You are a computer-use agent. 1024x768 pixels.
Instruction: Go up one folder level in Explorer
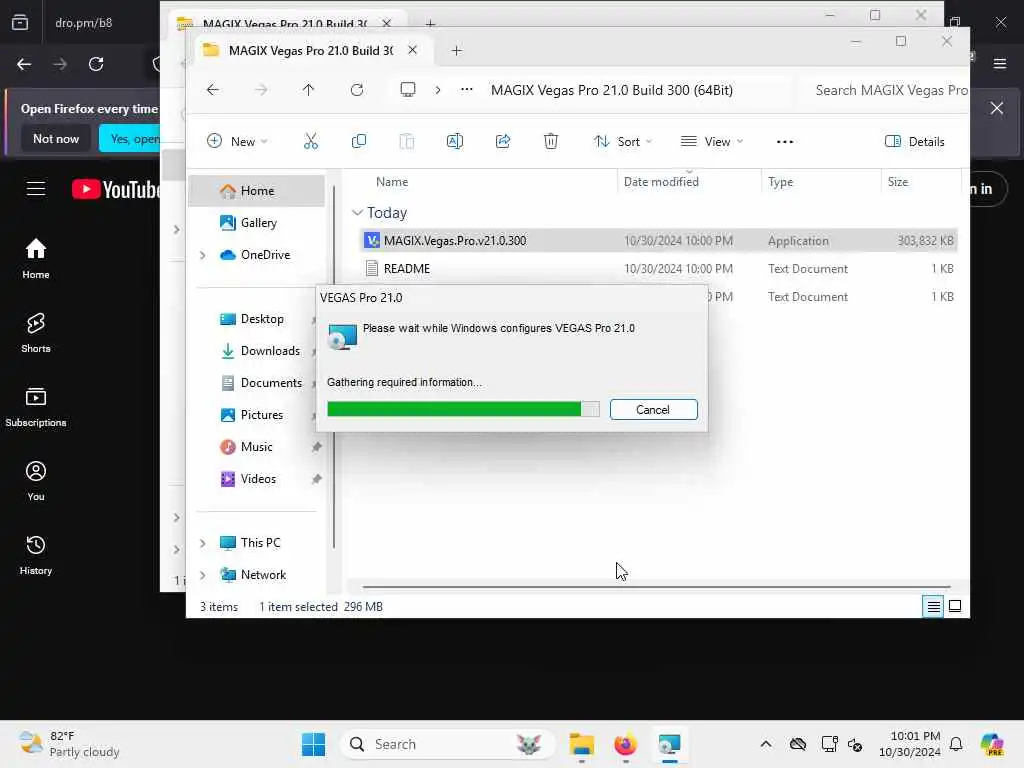[308, 89]
